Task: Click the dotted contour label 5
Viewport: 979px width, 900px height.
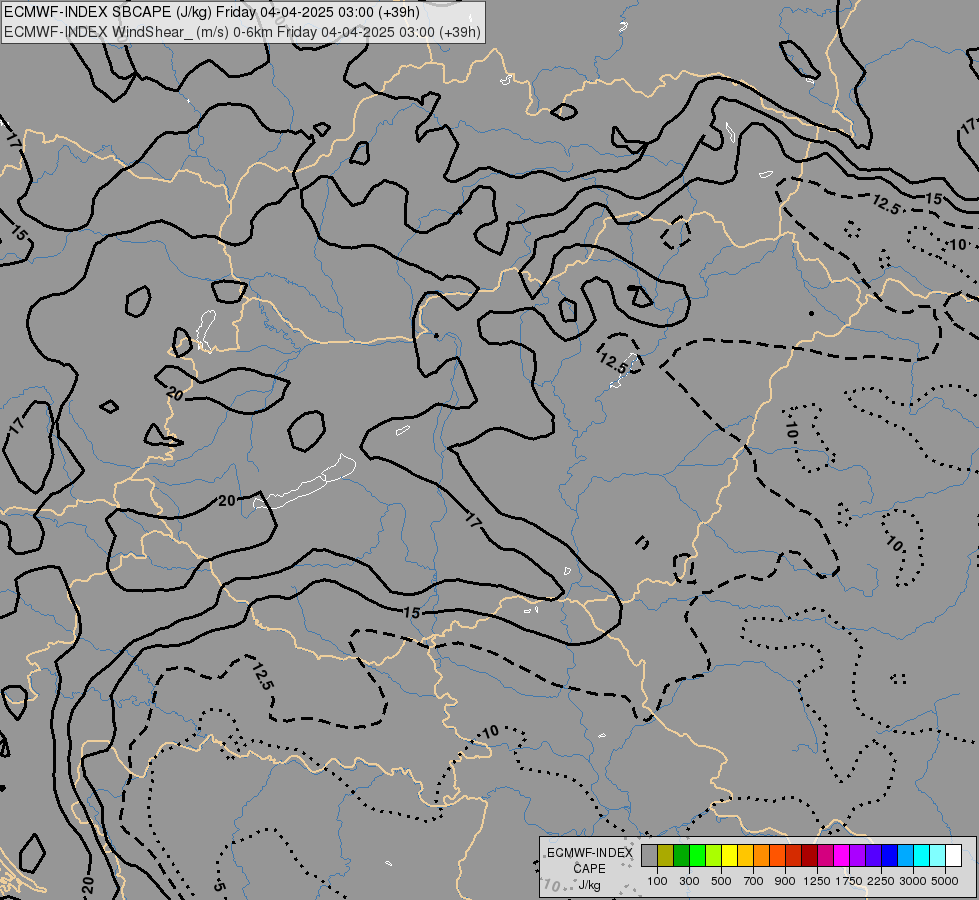Action: 219,886
